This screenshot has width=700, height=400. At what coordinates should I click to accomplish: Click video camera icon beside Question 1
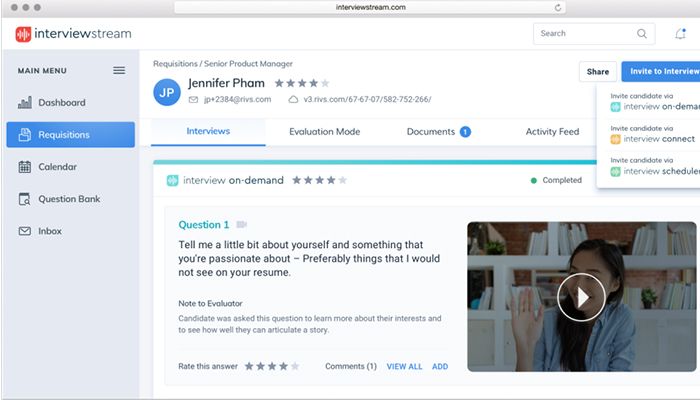(242, 225)
